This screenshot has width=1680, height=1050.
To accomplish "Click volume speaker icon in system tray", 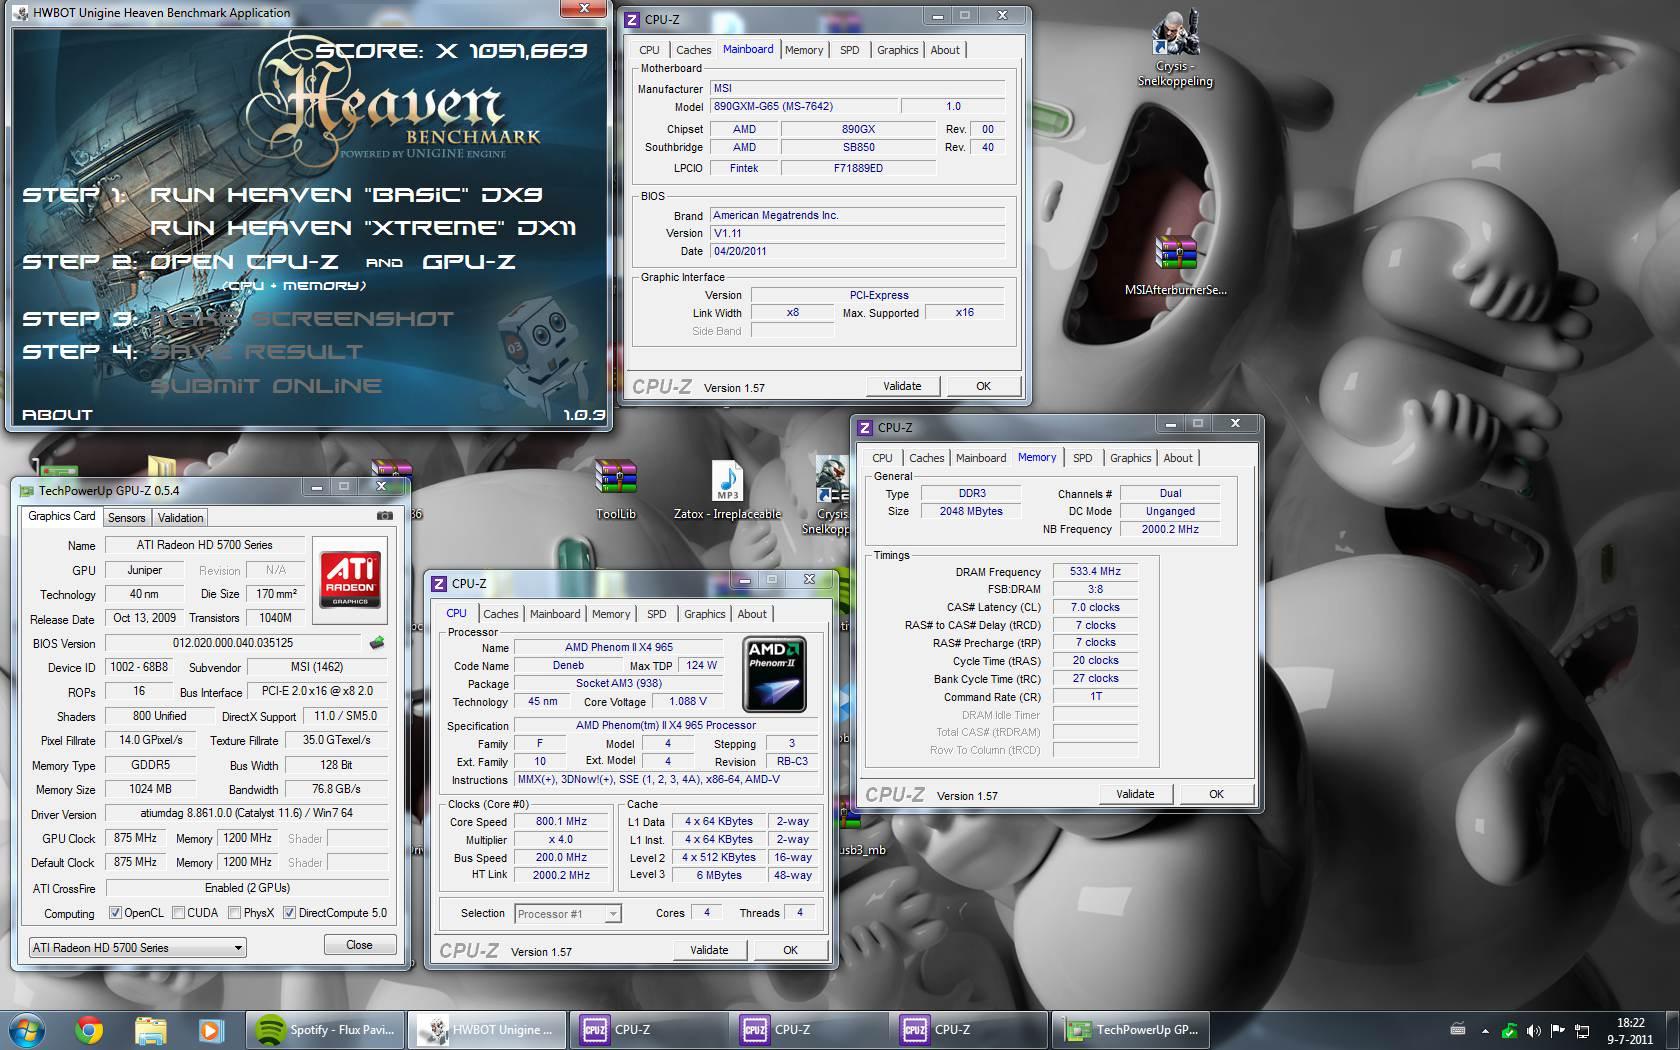I will click(1533, 1030).
